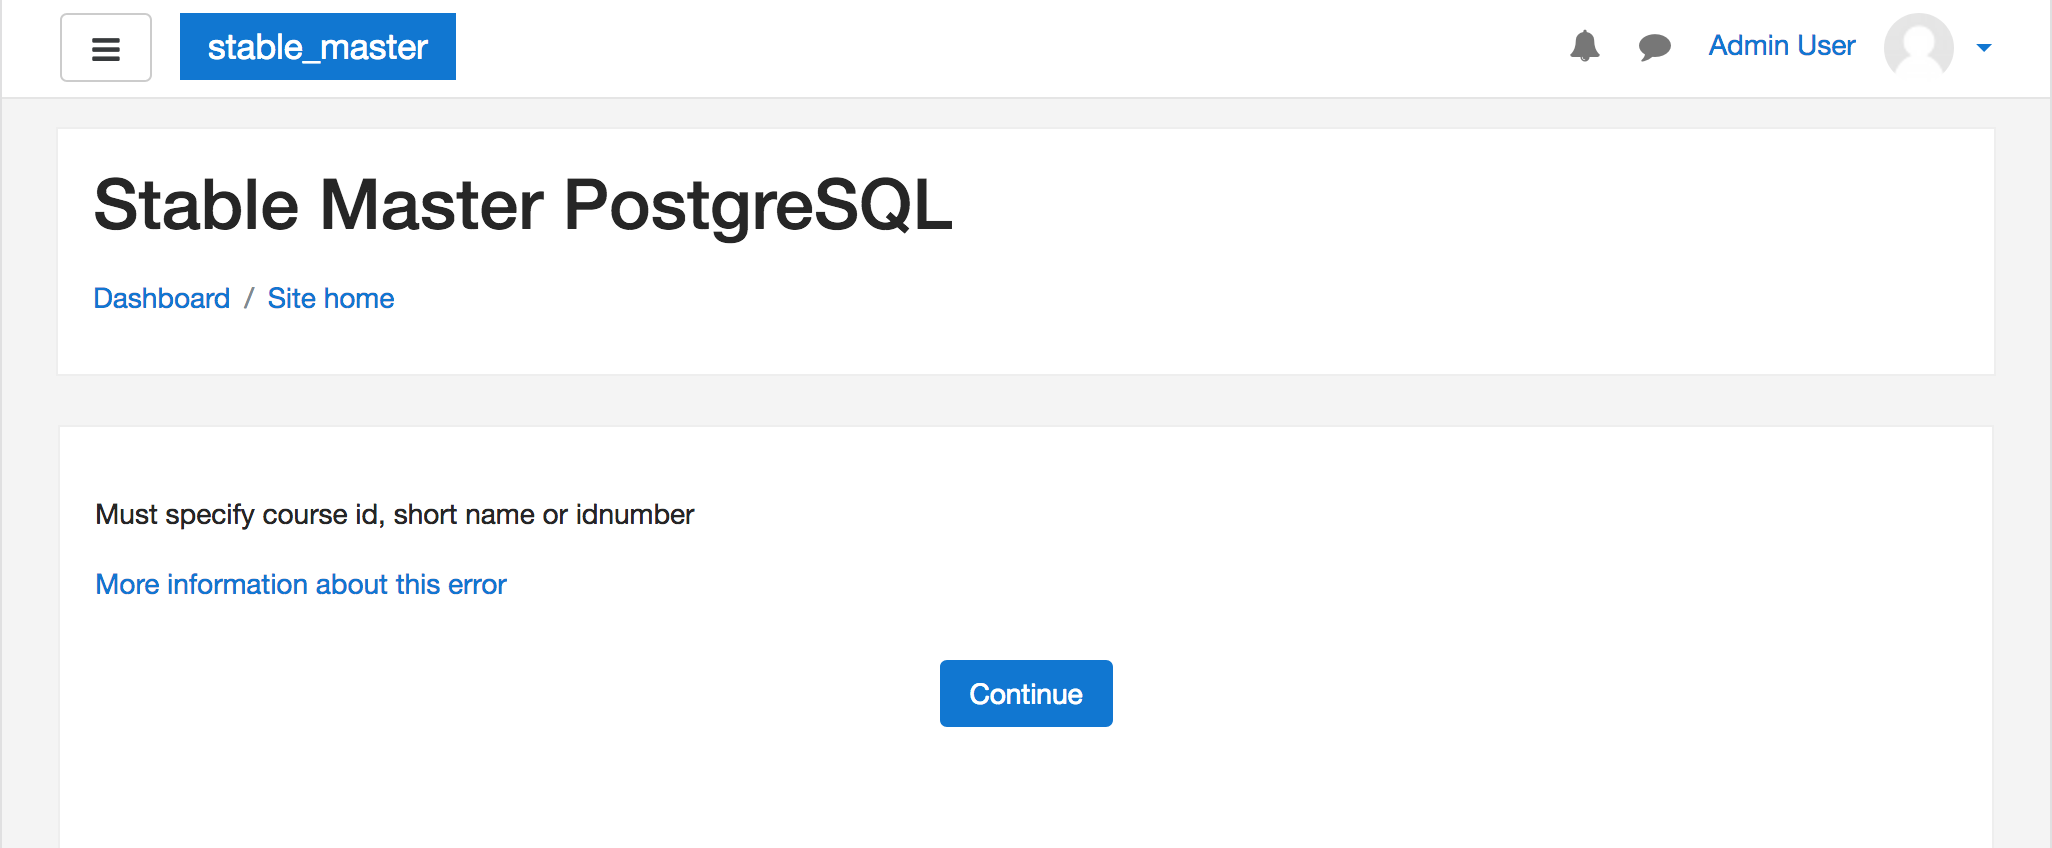Click the blue Continue button
Image resolution: width=2052 pixels, height=848 pixels.
[1026, 693]
